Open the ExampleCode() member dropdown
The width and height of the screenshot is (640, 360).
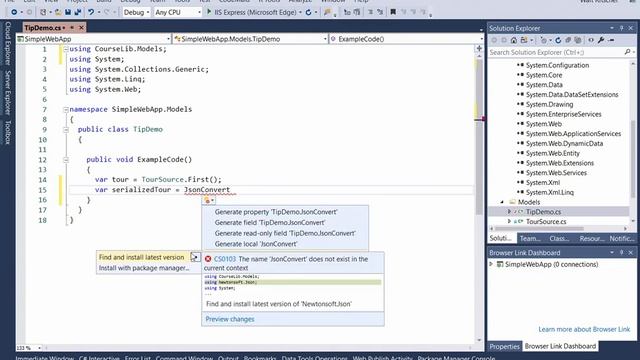point(407,39)
